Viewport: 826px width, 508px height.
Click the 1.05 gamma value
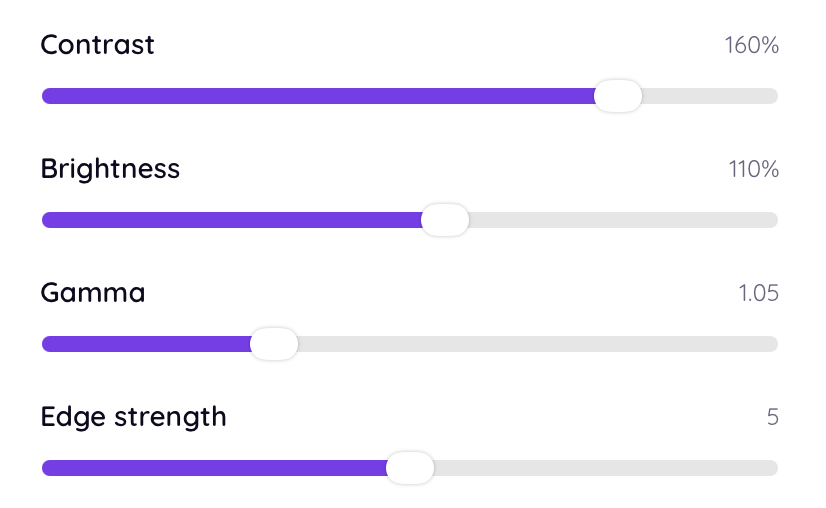click(x=759, y=294)
